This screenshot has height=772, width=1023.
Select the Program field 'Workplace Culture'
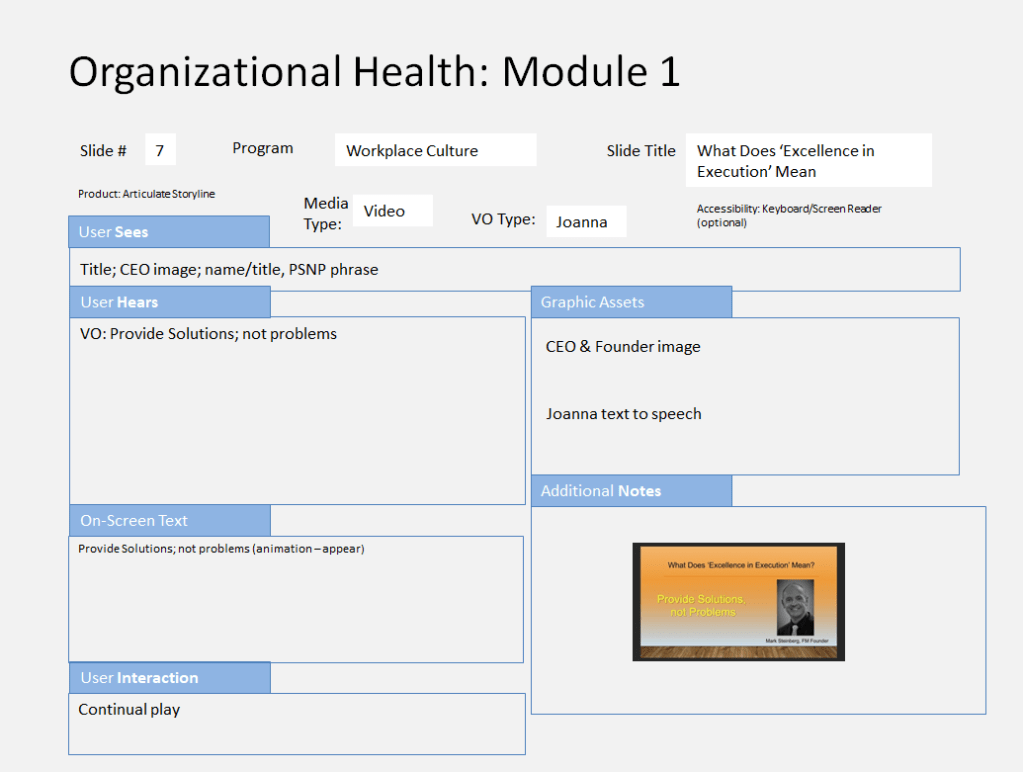pos(435,151)
